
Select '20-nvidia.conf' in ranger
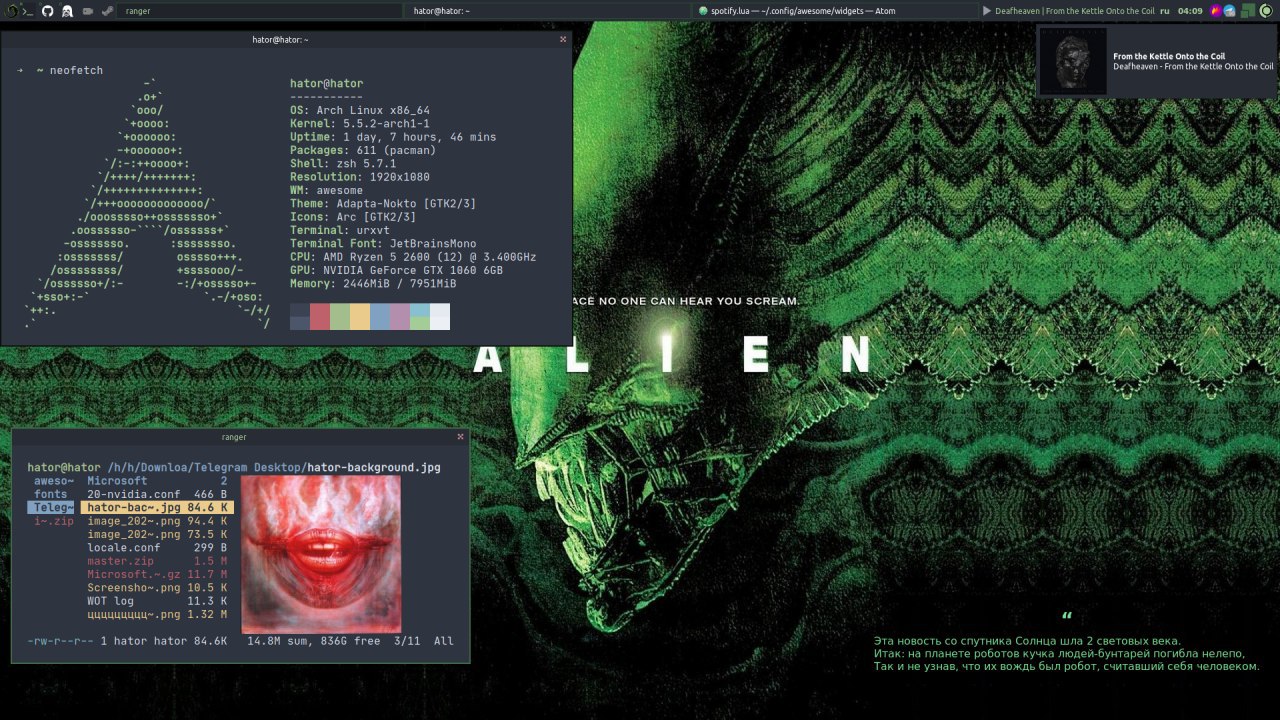pos(157,494)
